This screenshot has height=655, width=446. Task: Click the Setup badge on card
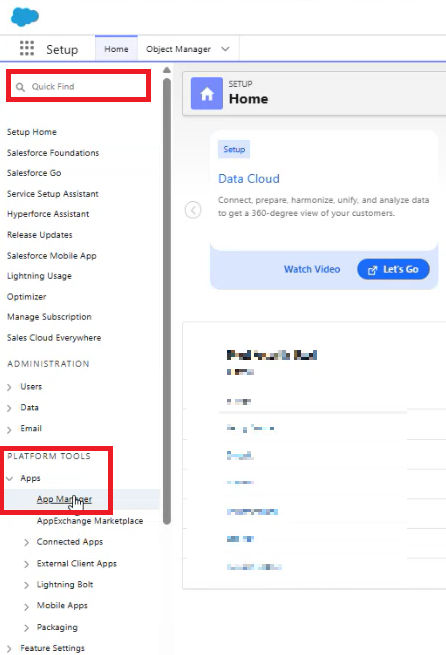(234, 150)
